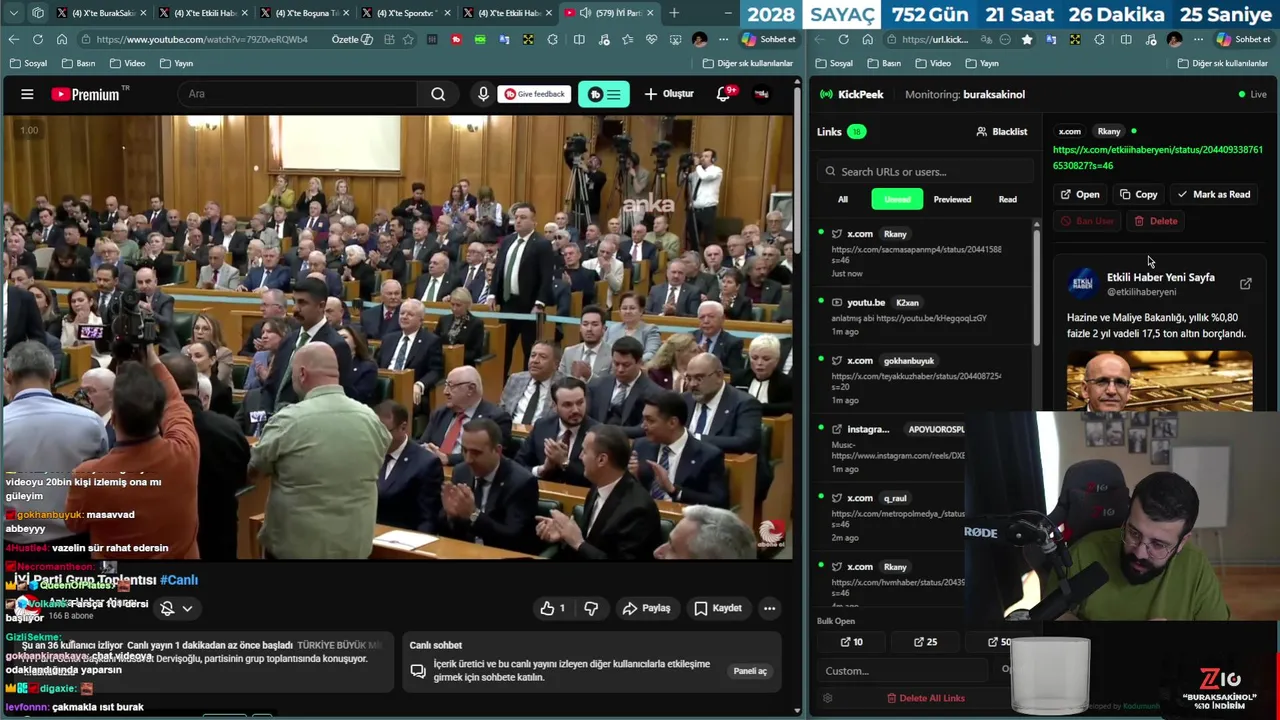Click the green x.com status URL link
Screen dimensions: 1280x720
coord(1158,158)
